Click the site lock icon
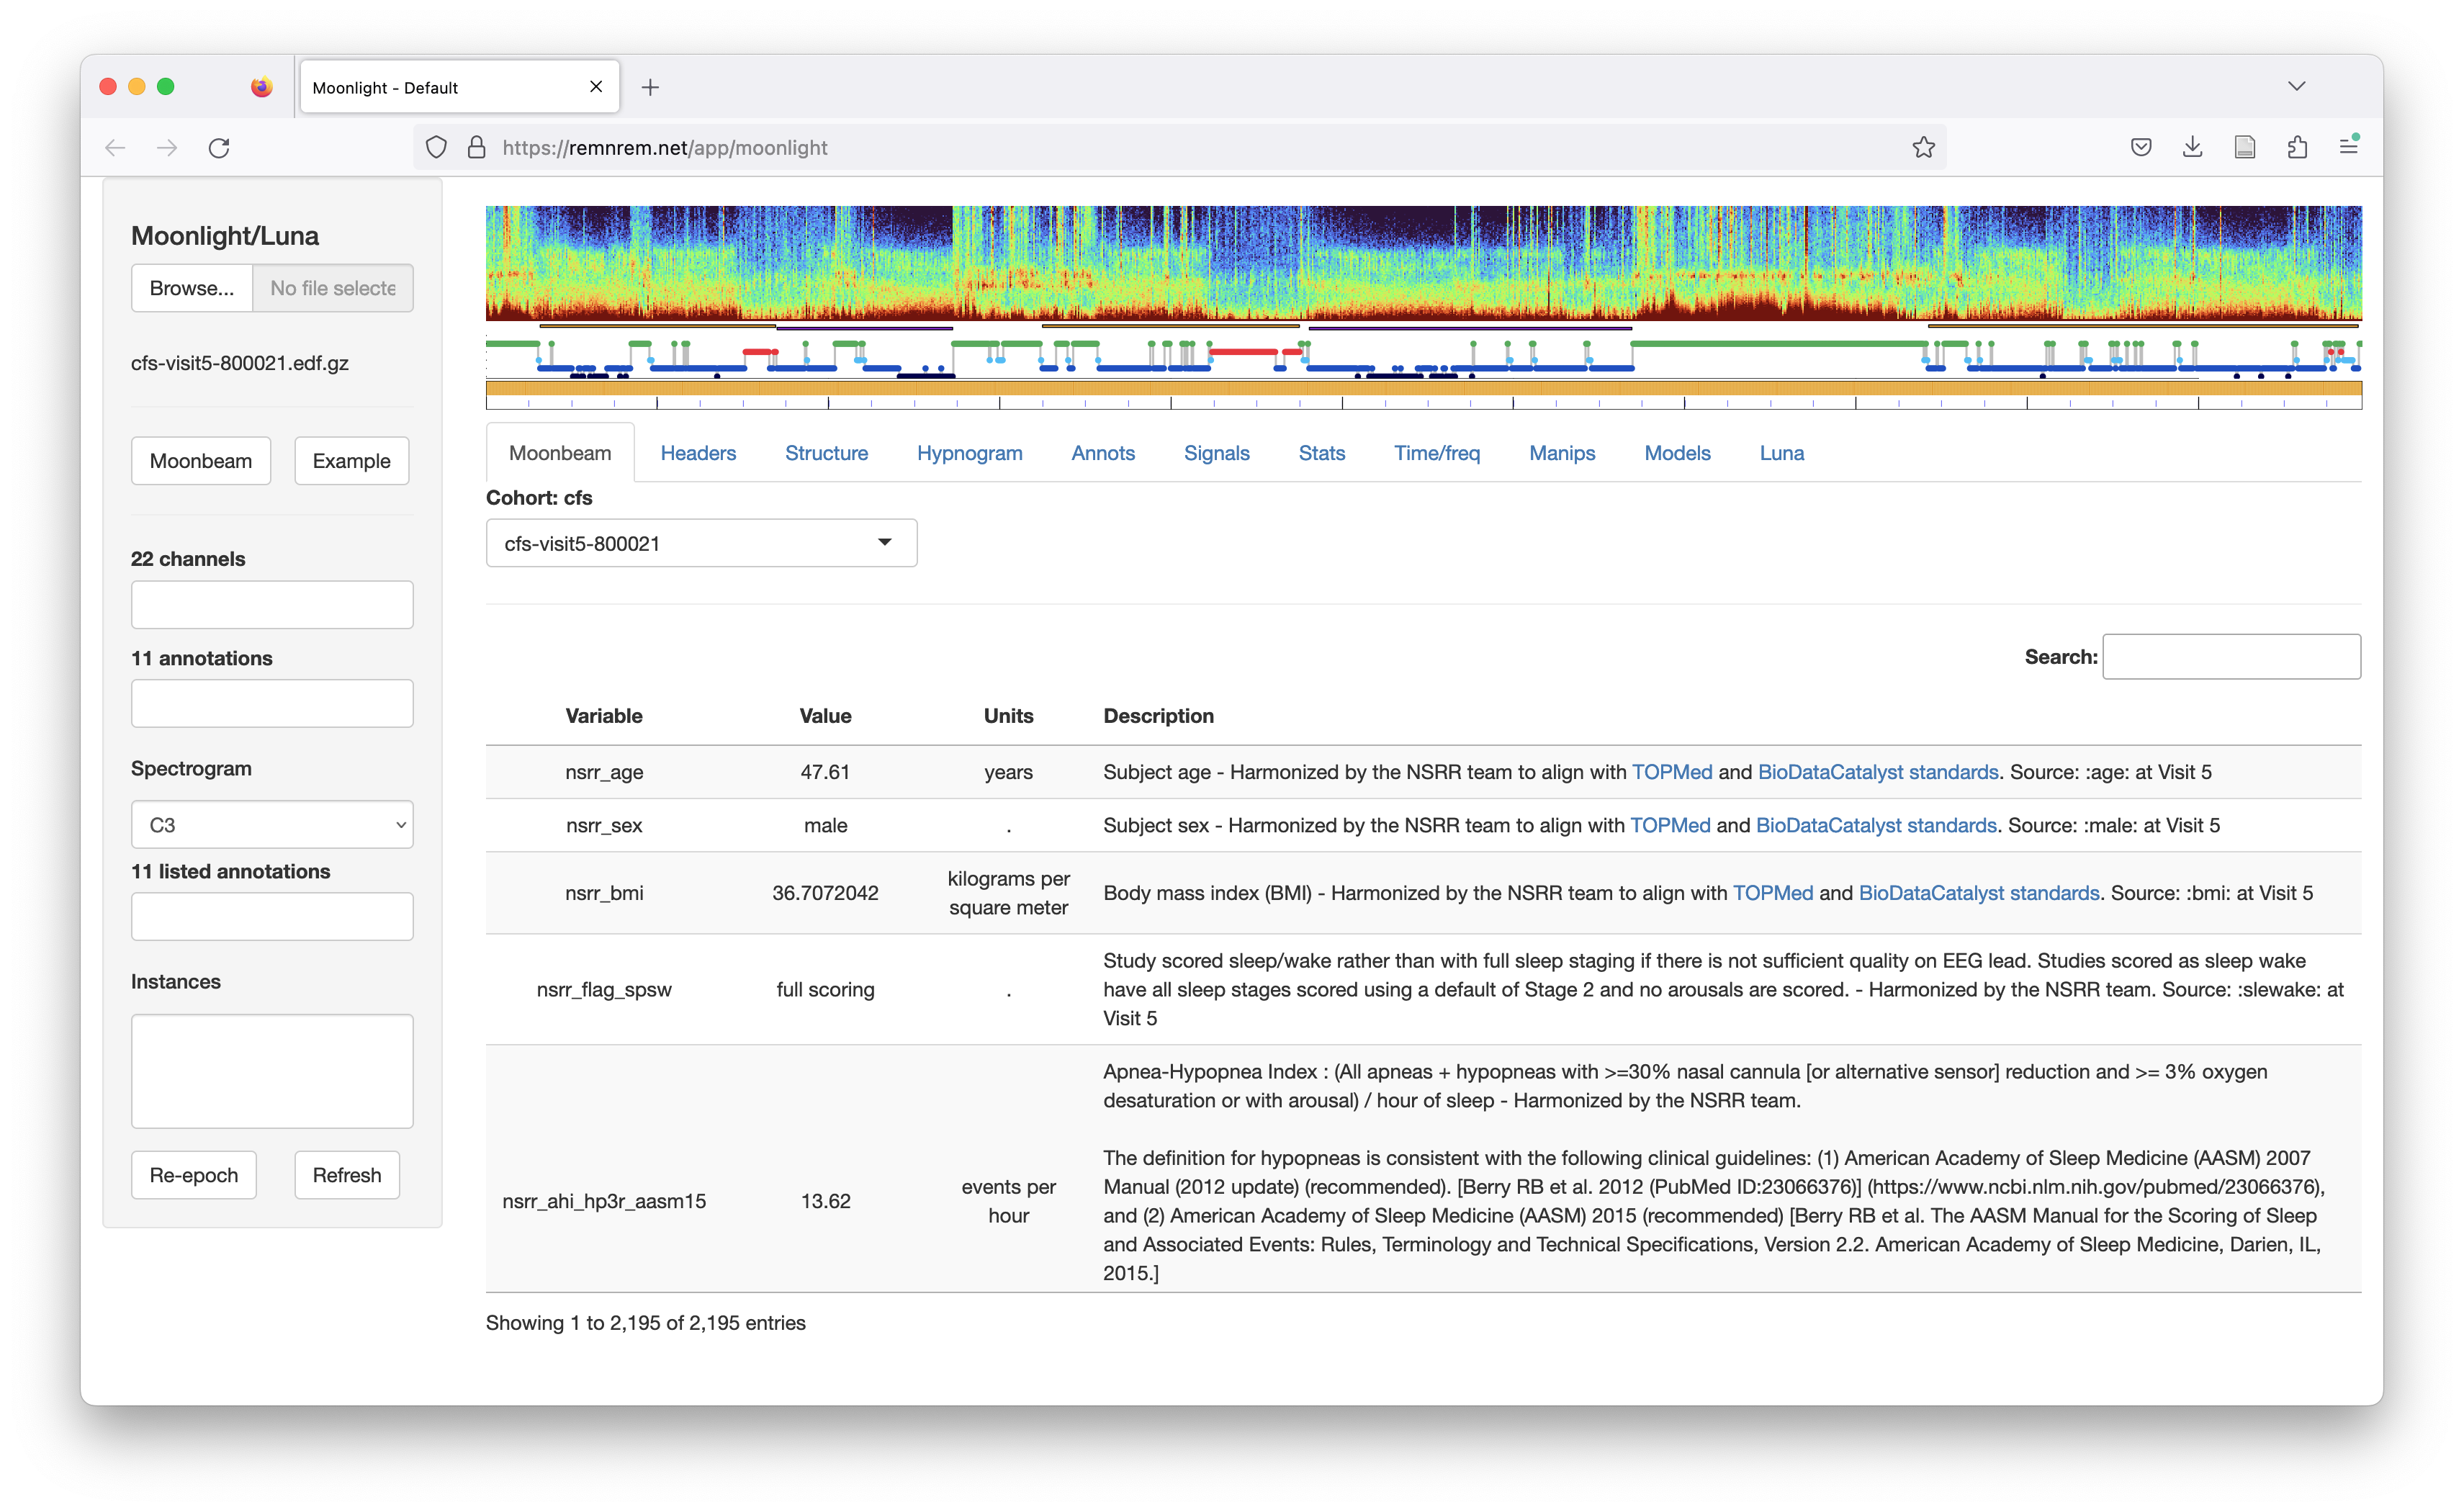The width and height of the screenshot is (2464, 1512). tap(477, 148)
